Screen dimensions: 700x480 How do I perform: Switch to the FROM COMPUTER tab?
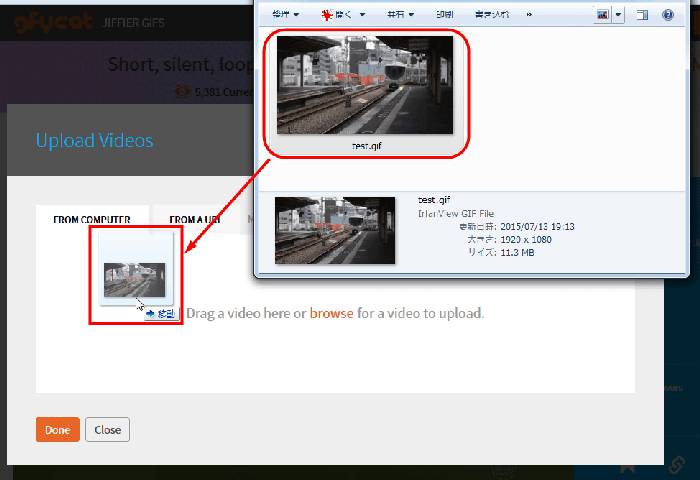click(x=92, y=220)
